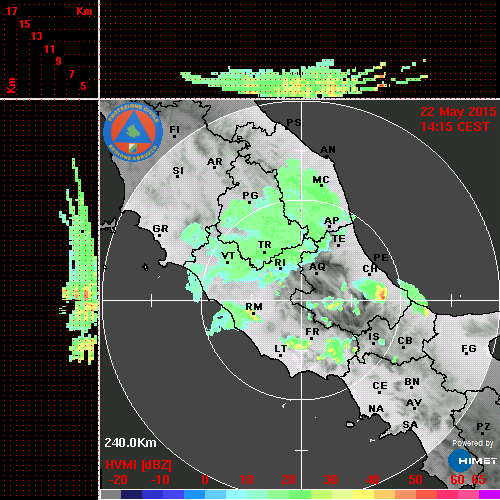500x500 pixels.
Task: Click the 14:15 CEST timestamp
Action: tap(455, 127)
